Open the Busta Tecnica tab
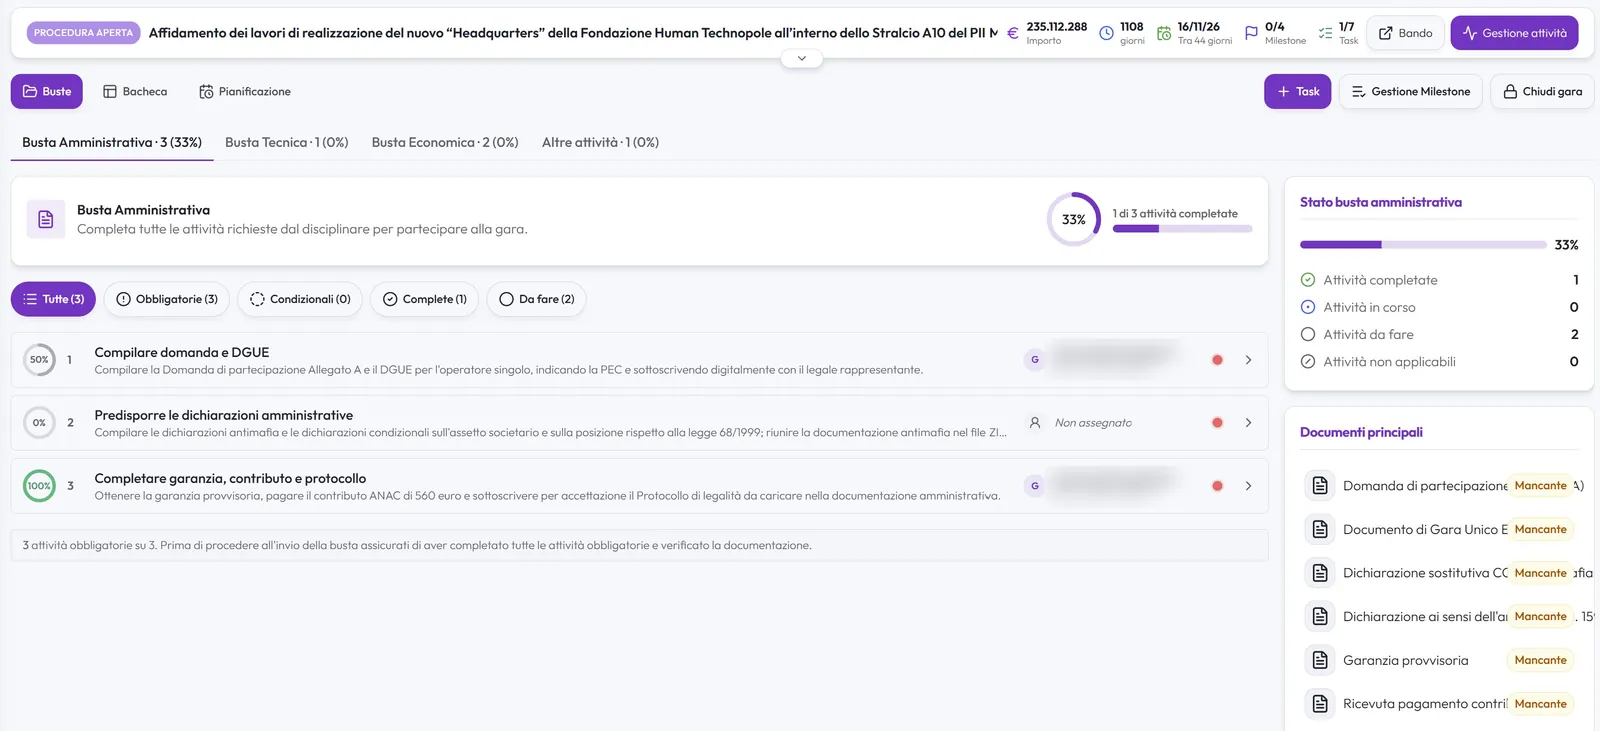Screen dimensions: 1600x731 coord(287,142)
